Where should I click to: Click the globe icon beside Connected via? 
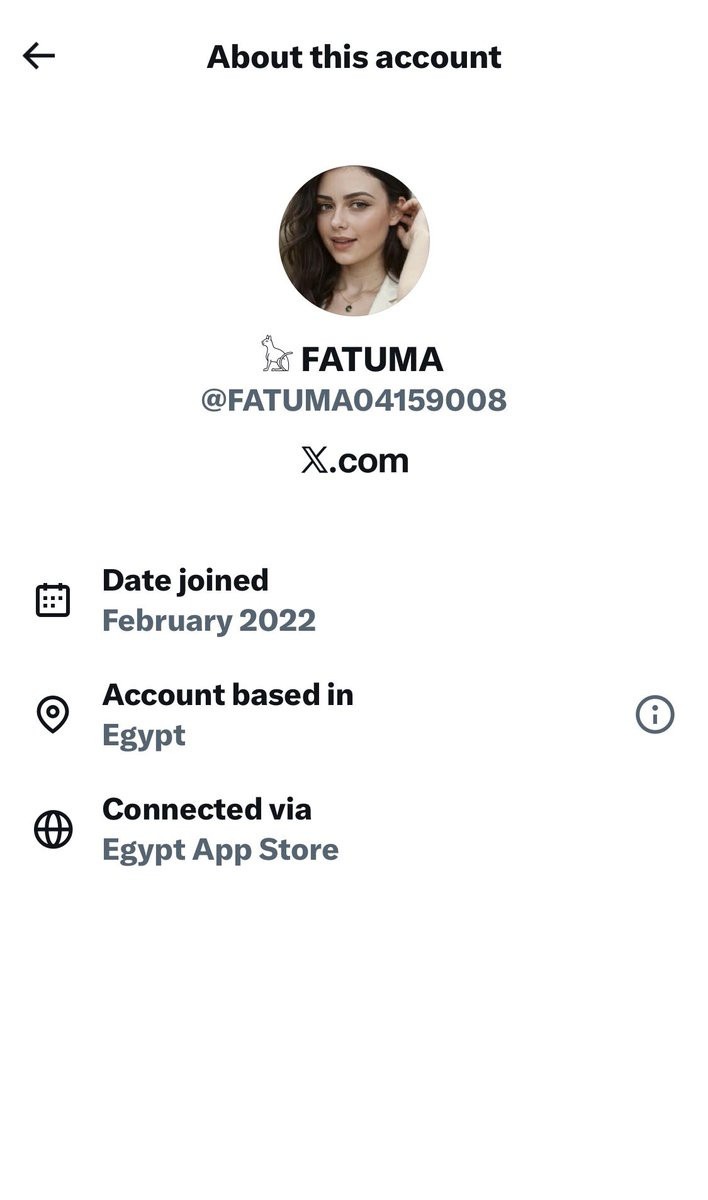pos(53,830)
